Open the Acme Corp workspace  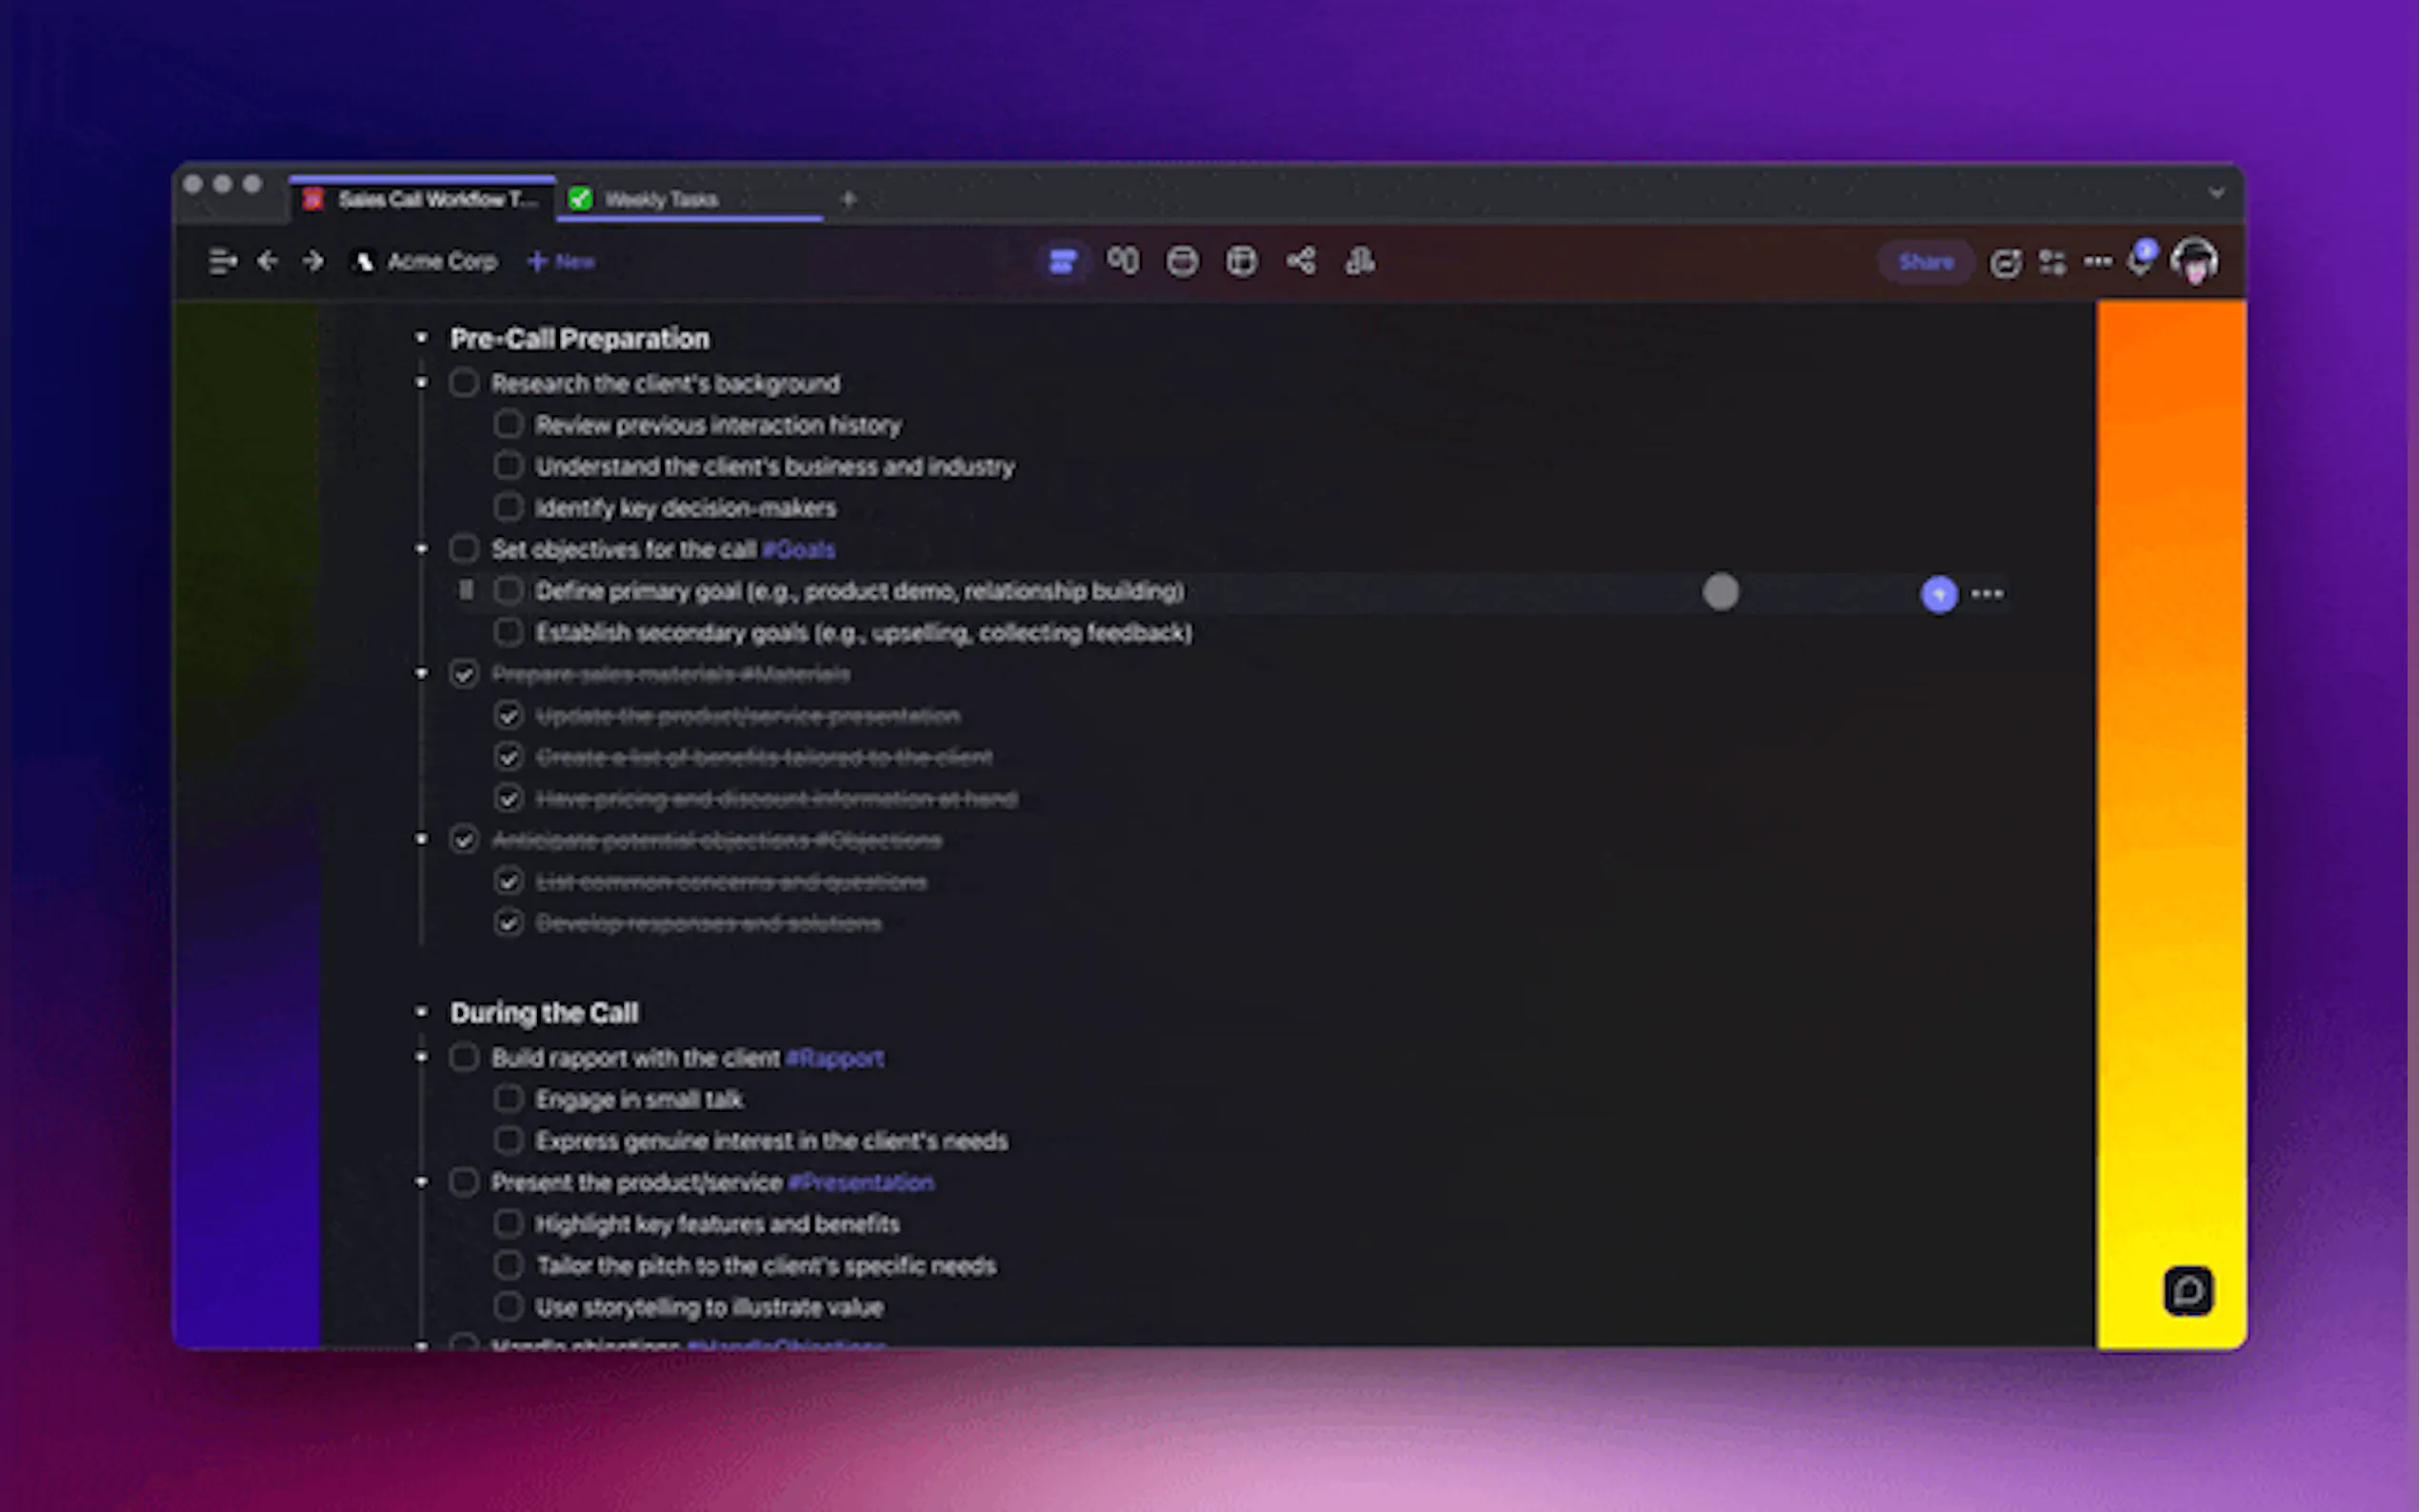(424, 262)
